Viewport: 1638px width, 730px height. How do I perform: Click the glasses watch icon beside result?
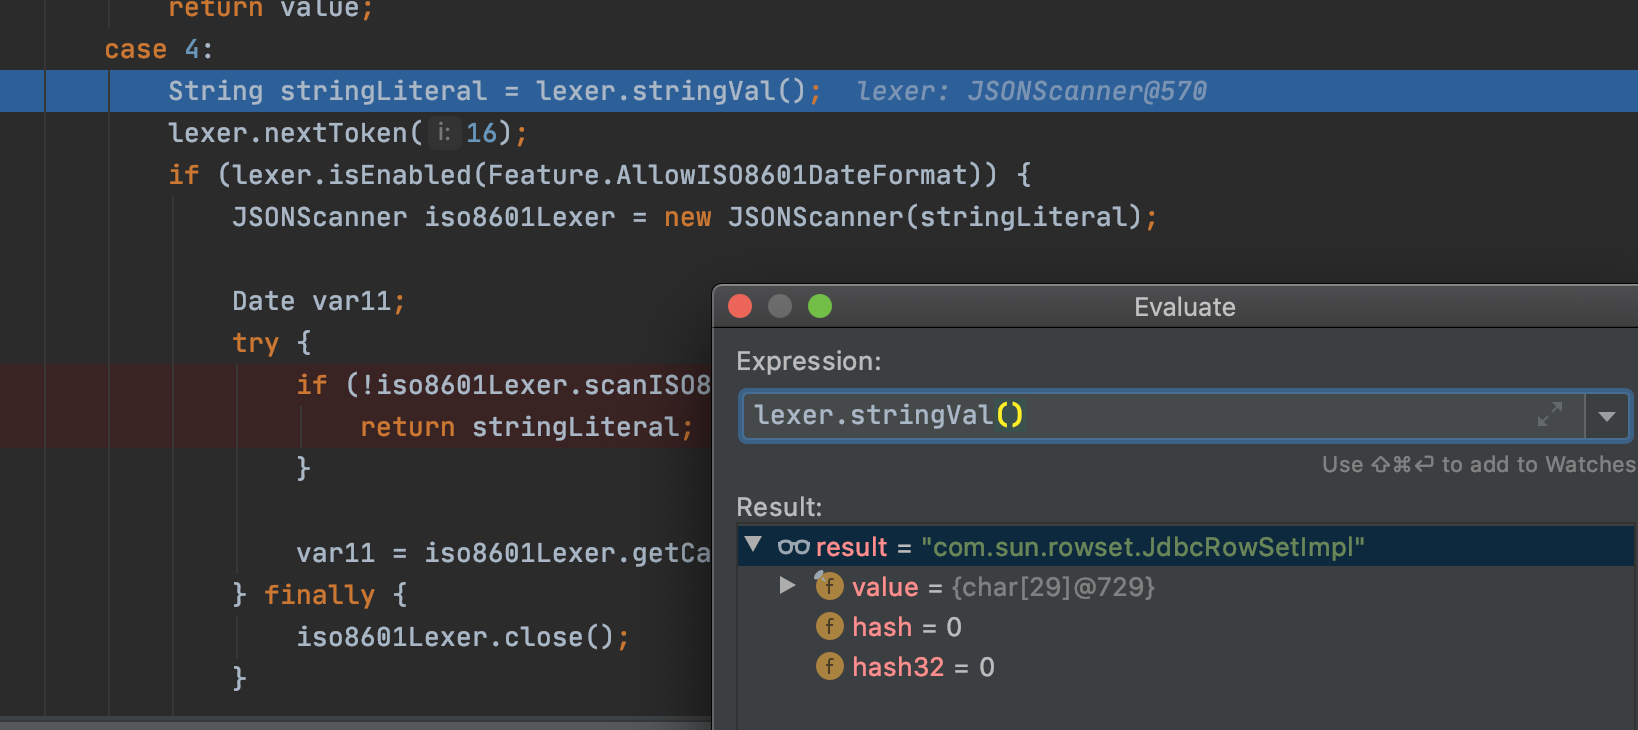click(793, 547)
